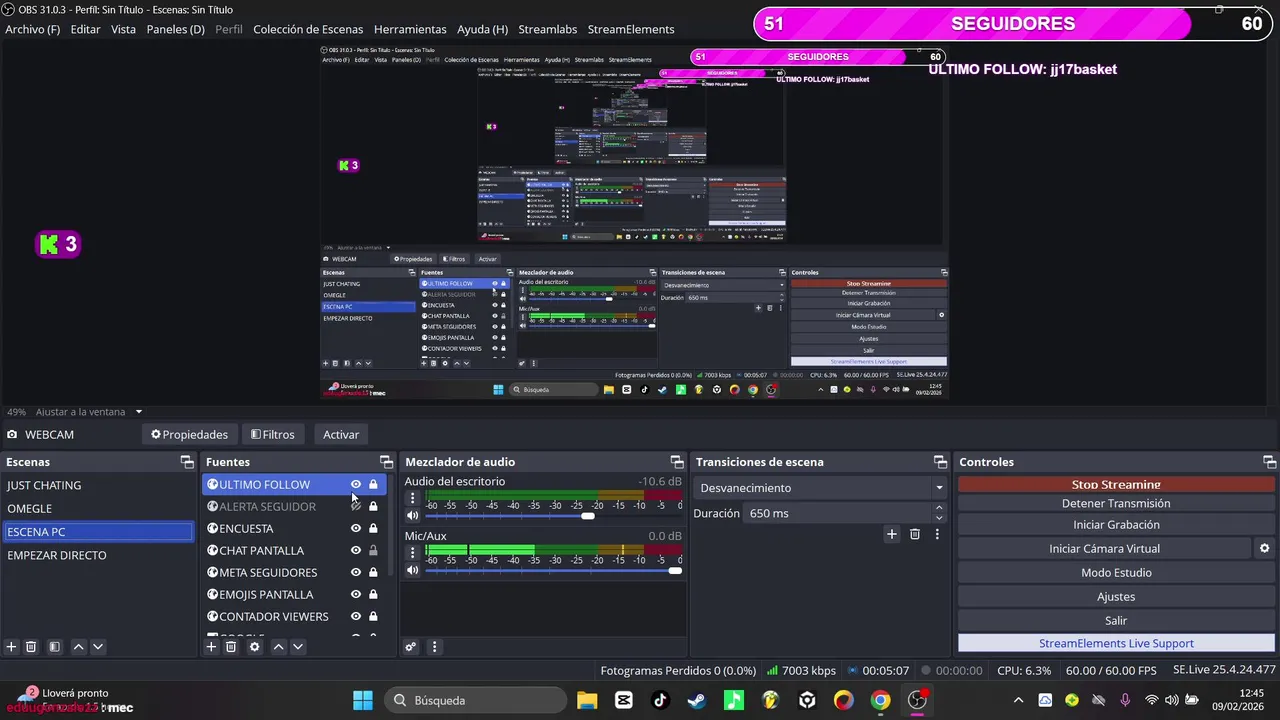Add a new source in Fuentes panel
The height and width of the screenshot is (720, 1280).
tap(211, 647)
